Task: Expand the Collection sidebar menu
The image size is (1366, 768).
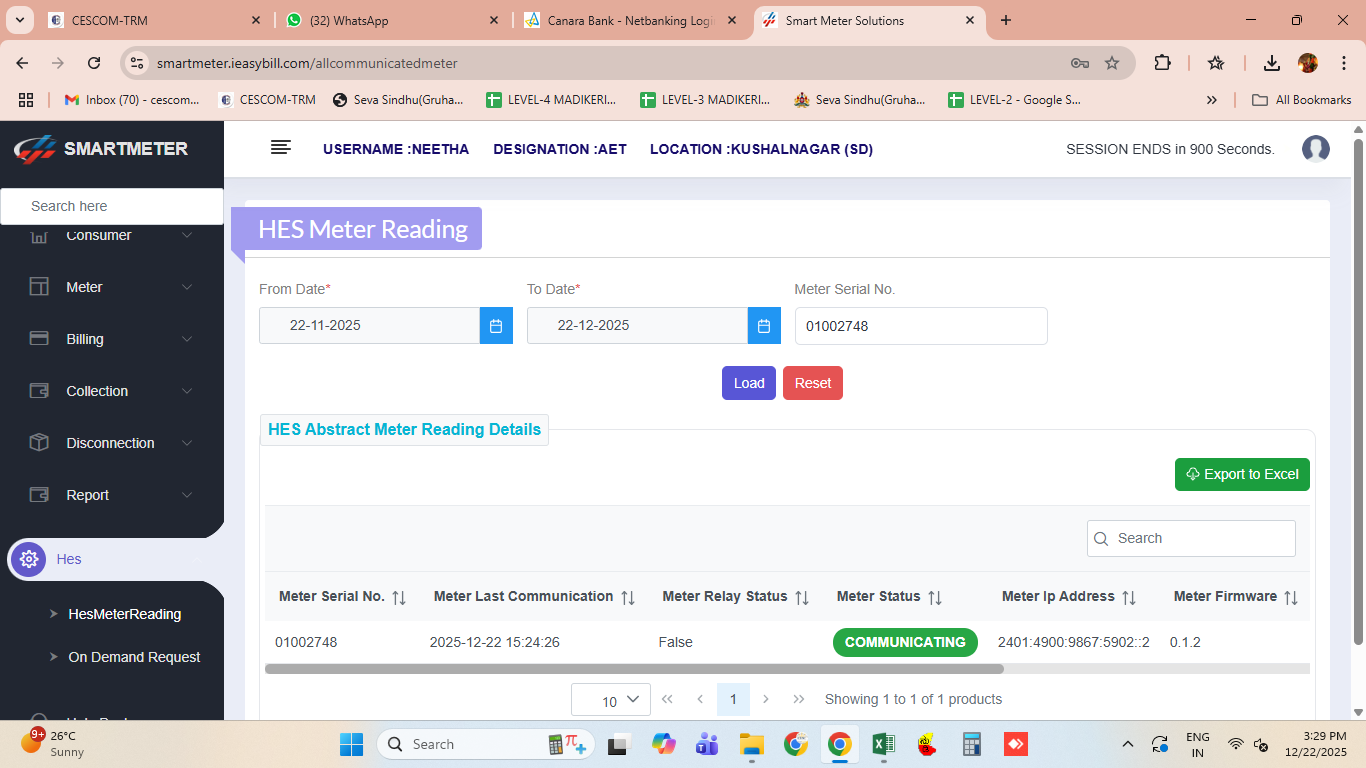Action: 112,391
